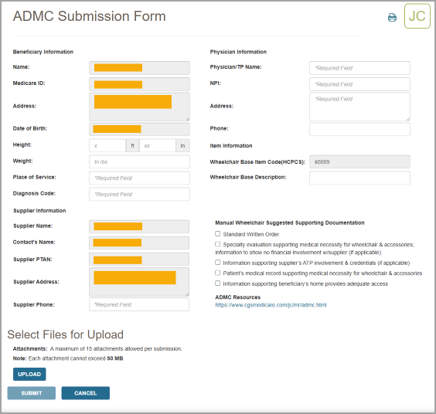Screen dimensions: 436x414
Task: Click the Physician Information section label
Action: click(238, 52)
